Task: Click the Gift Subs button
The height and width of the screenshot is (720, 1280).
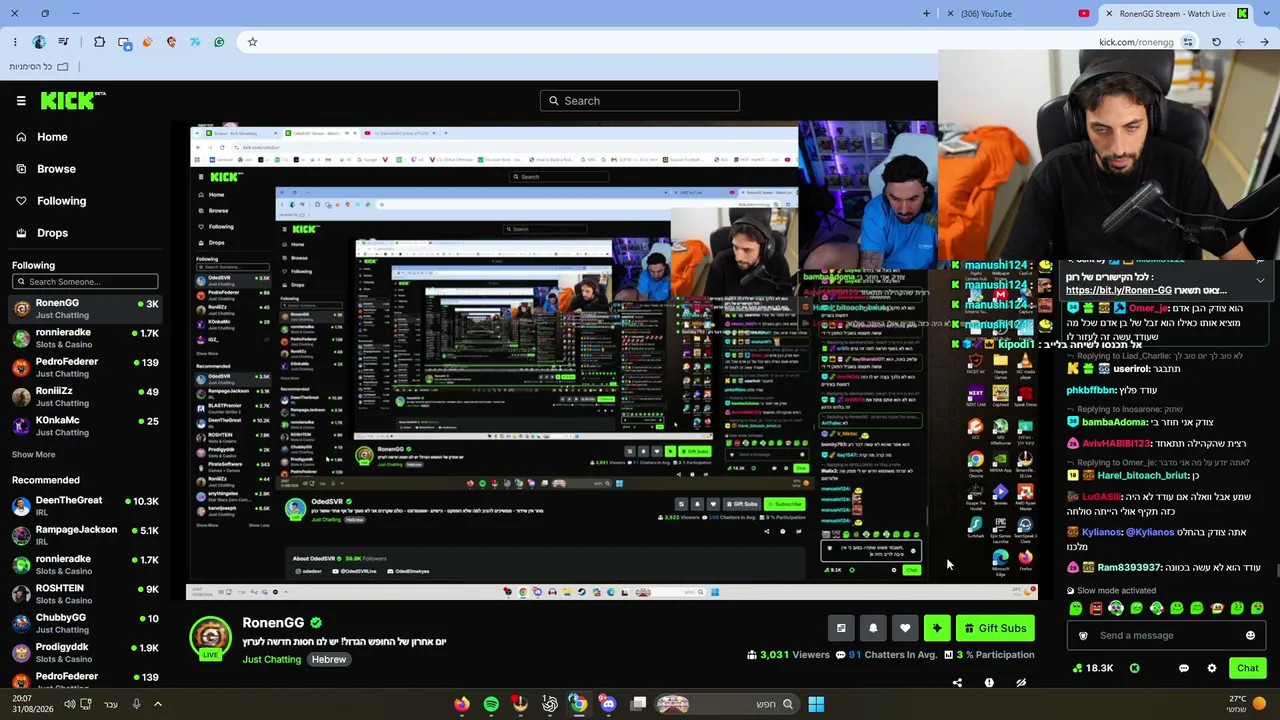Action: [995, 628]
